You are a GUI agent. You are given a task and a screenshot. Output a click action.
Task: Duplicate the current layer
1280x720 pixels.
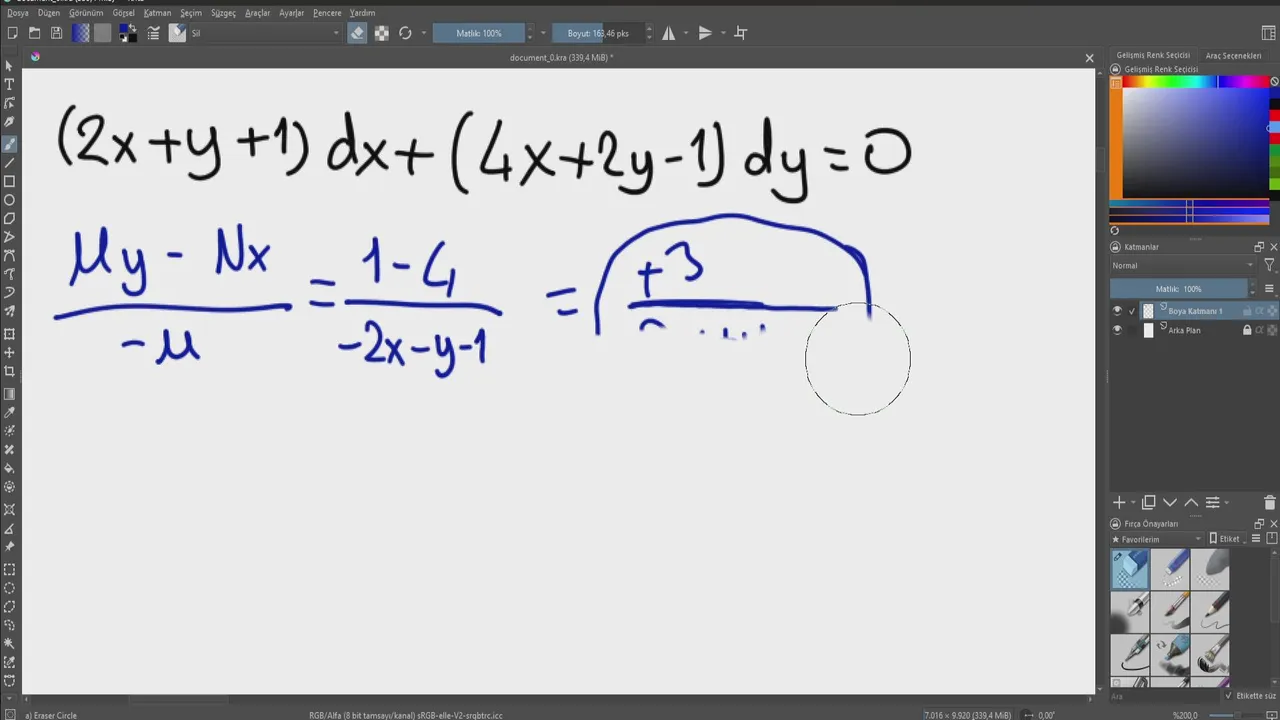[x=1148, y=502]
